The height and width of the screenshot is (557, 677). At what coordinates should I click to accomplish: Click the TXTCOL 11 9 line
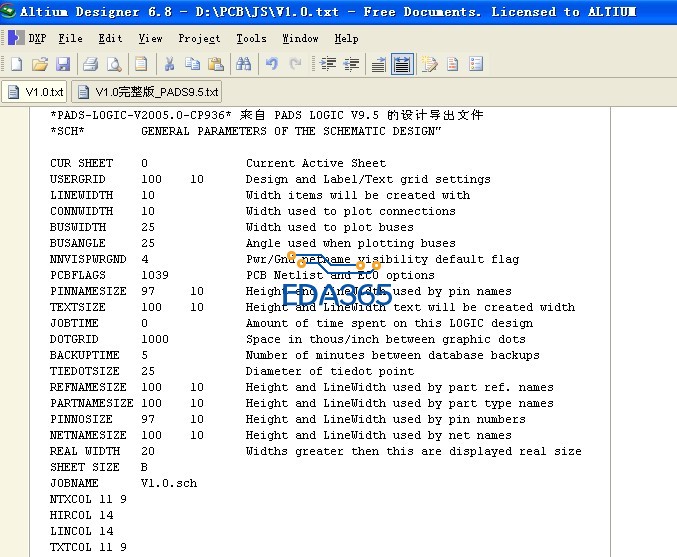click(x=88, y=547)
